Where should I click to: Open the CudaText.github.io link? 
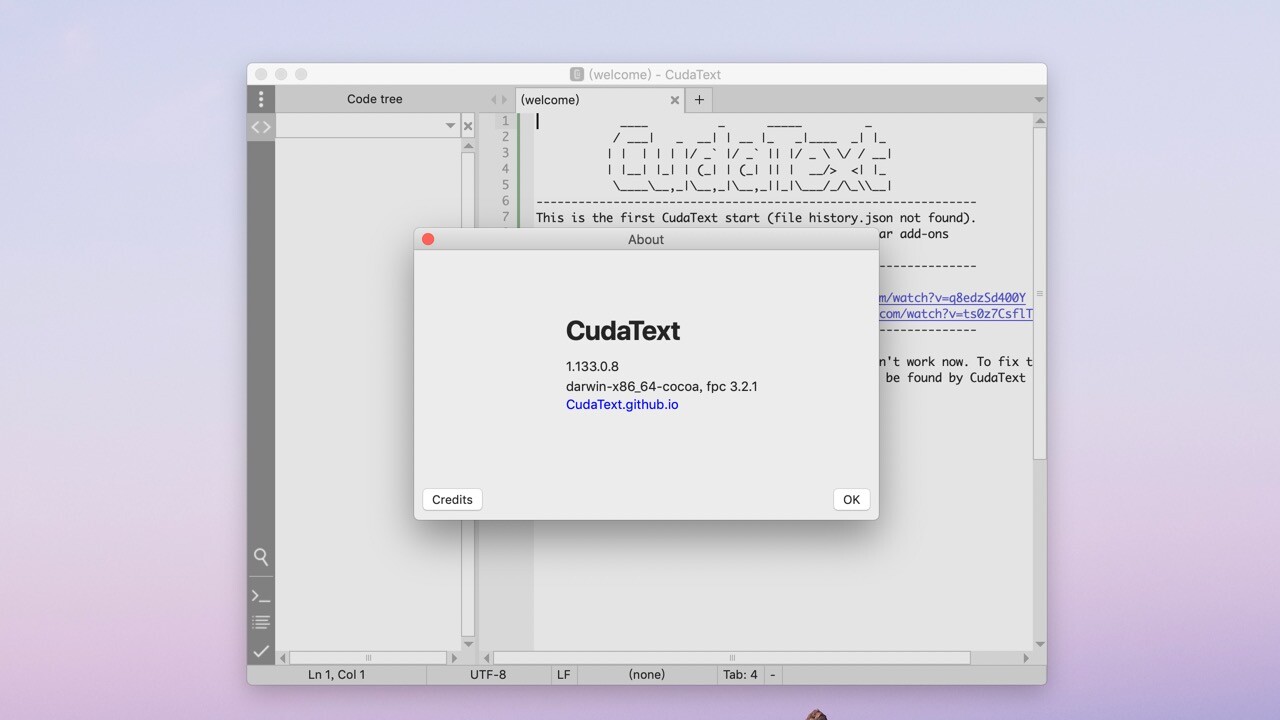click(x=622, y=405)
